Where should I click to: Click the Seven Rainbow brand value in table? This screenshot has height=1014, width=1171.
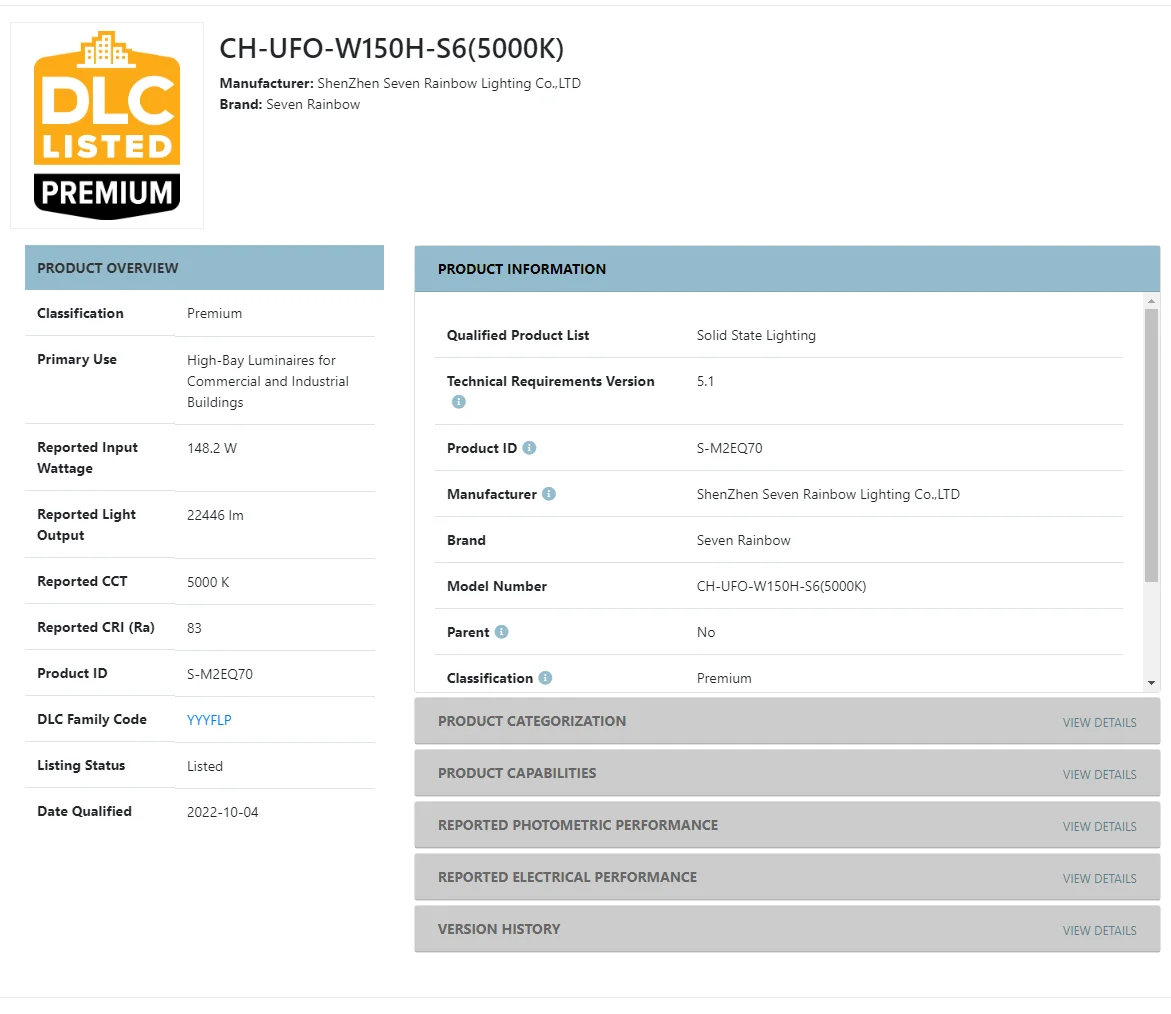click(743, 540)
